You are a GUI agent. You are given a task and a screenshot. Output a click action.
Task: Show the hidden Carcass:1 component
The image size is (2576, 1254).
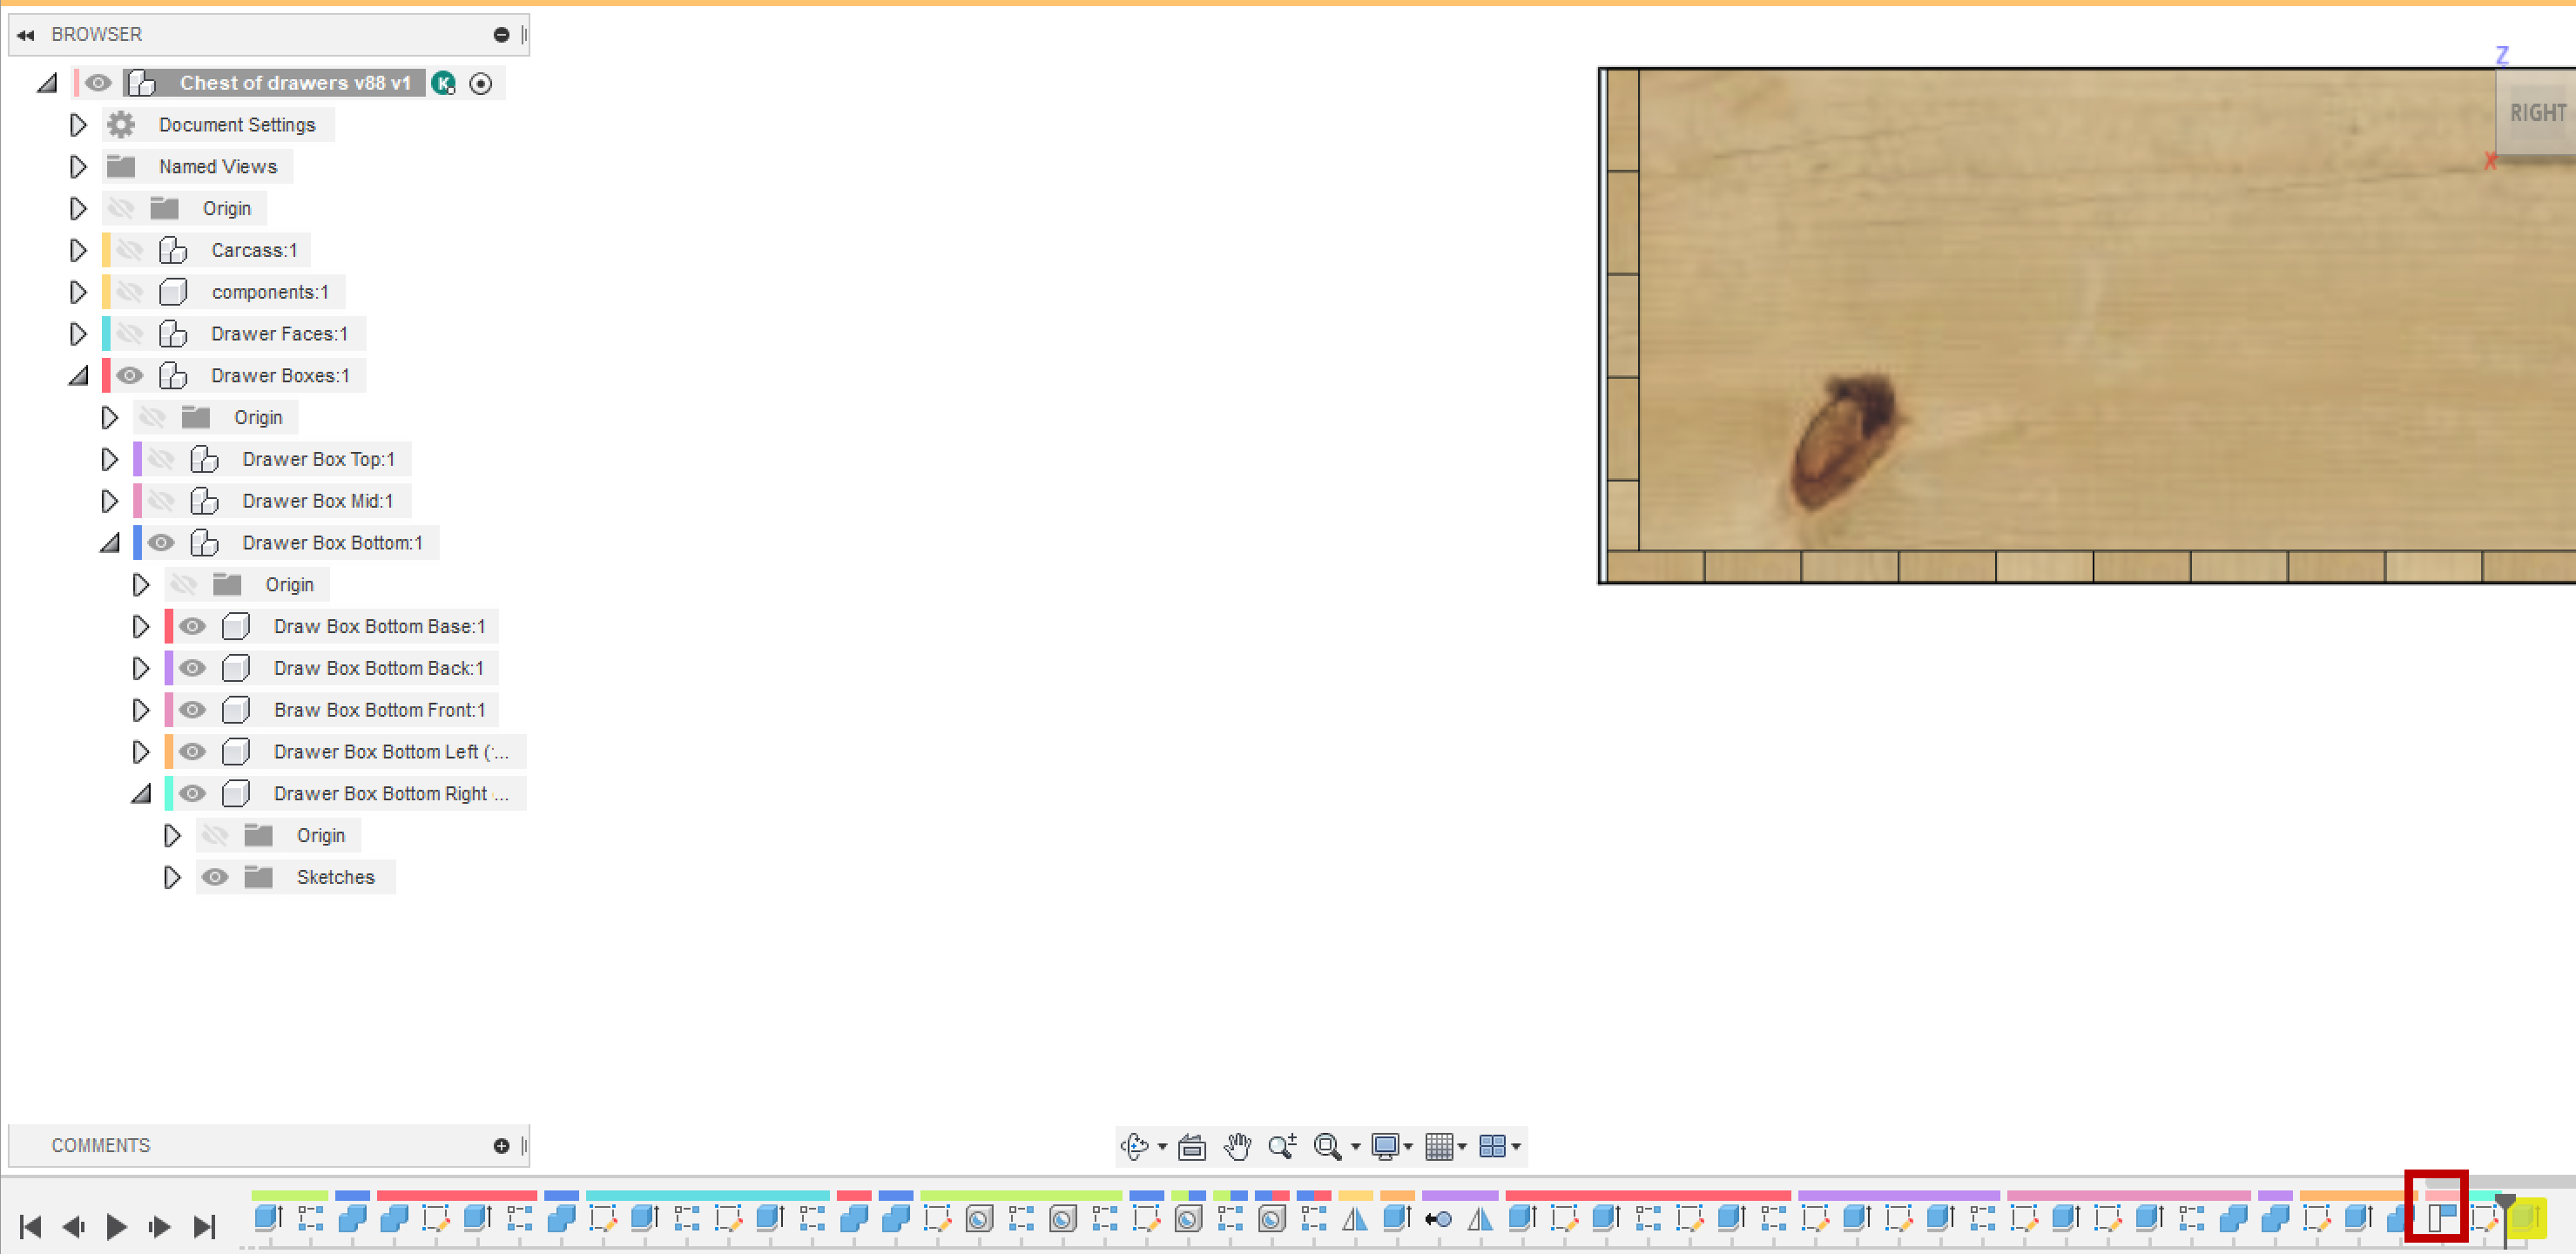pos(131,250)
